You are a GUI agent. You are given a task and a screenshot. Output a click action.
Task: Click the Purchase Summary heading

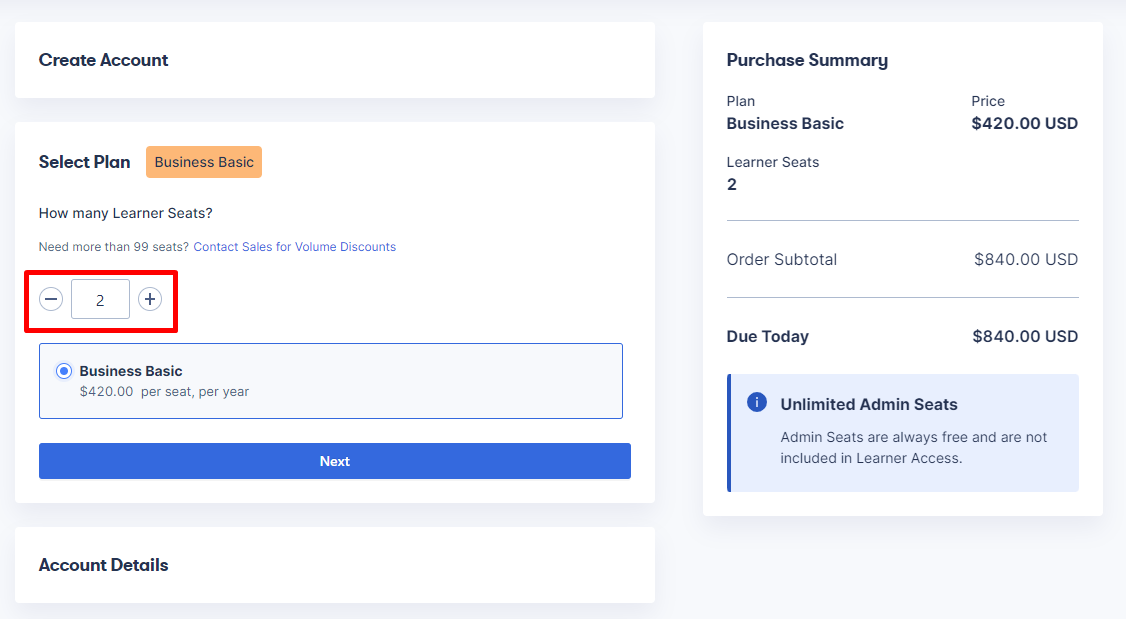(x=807, y=60)
